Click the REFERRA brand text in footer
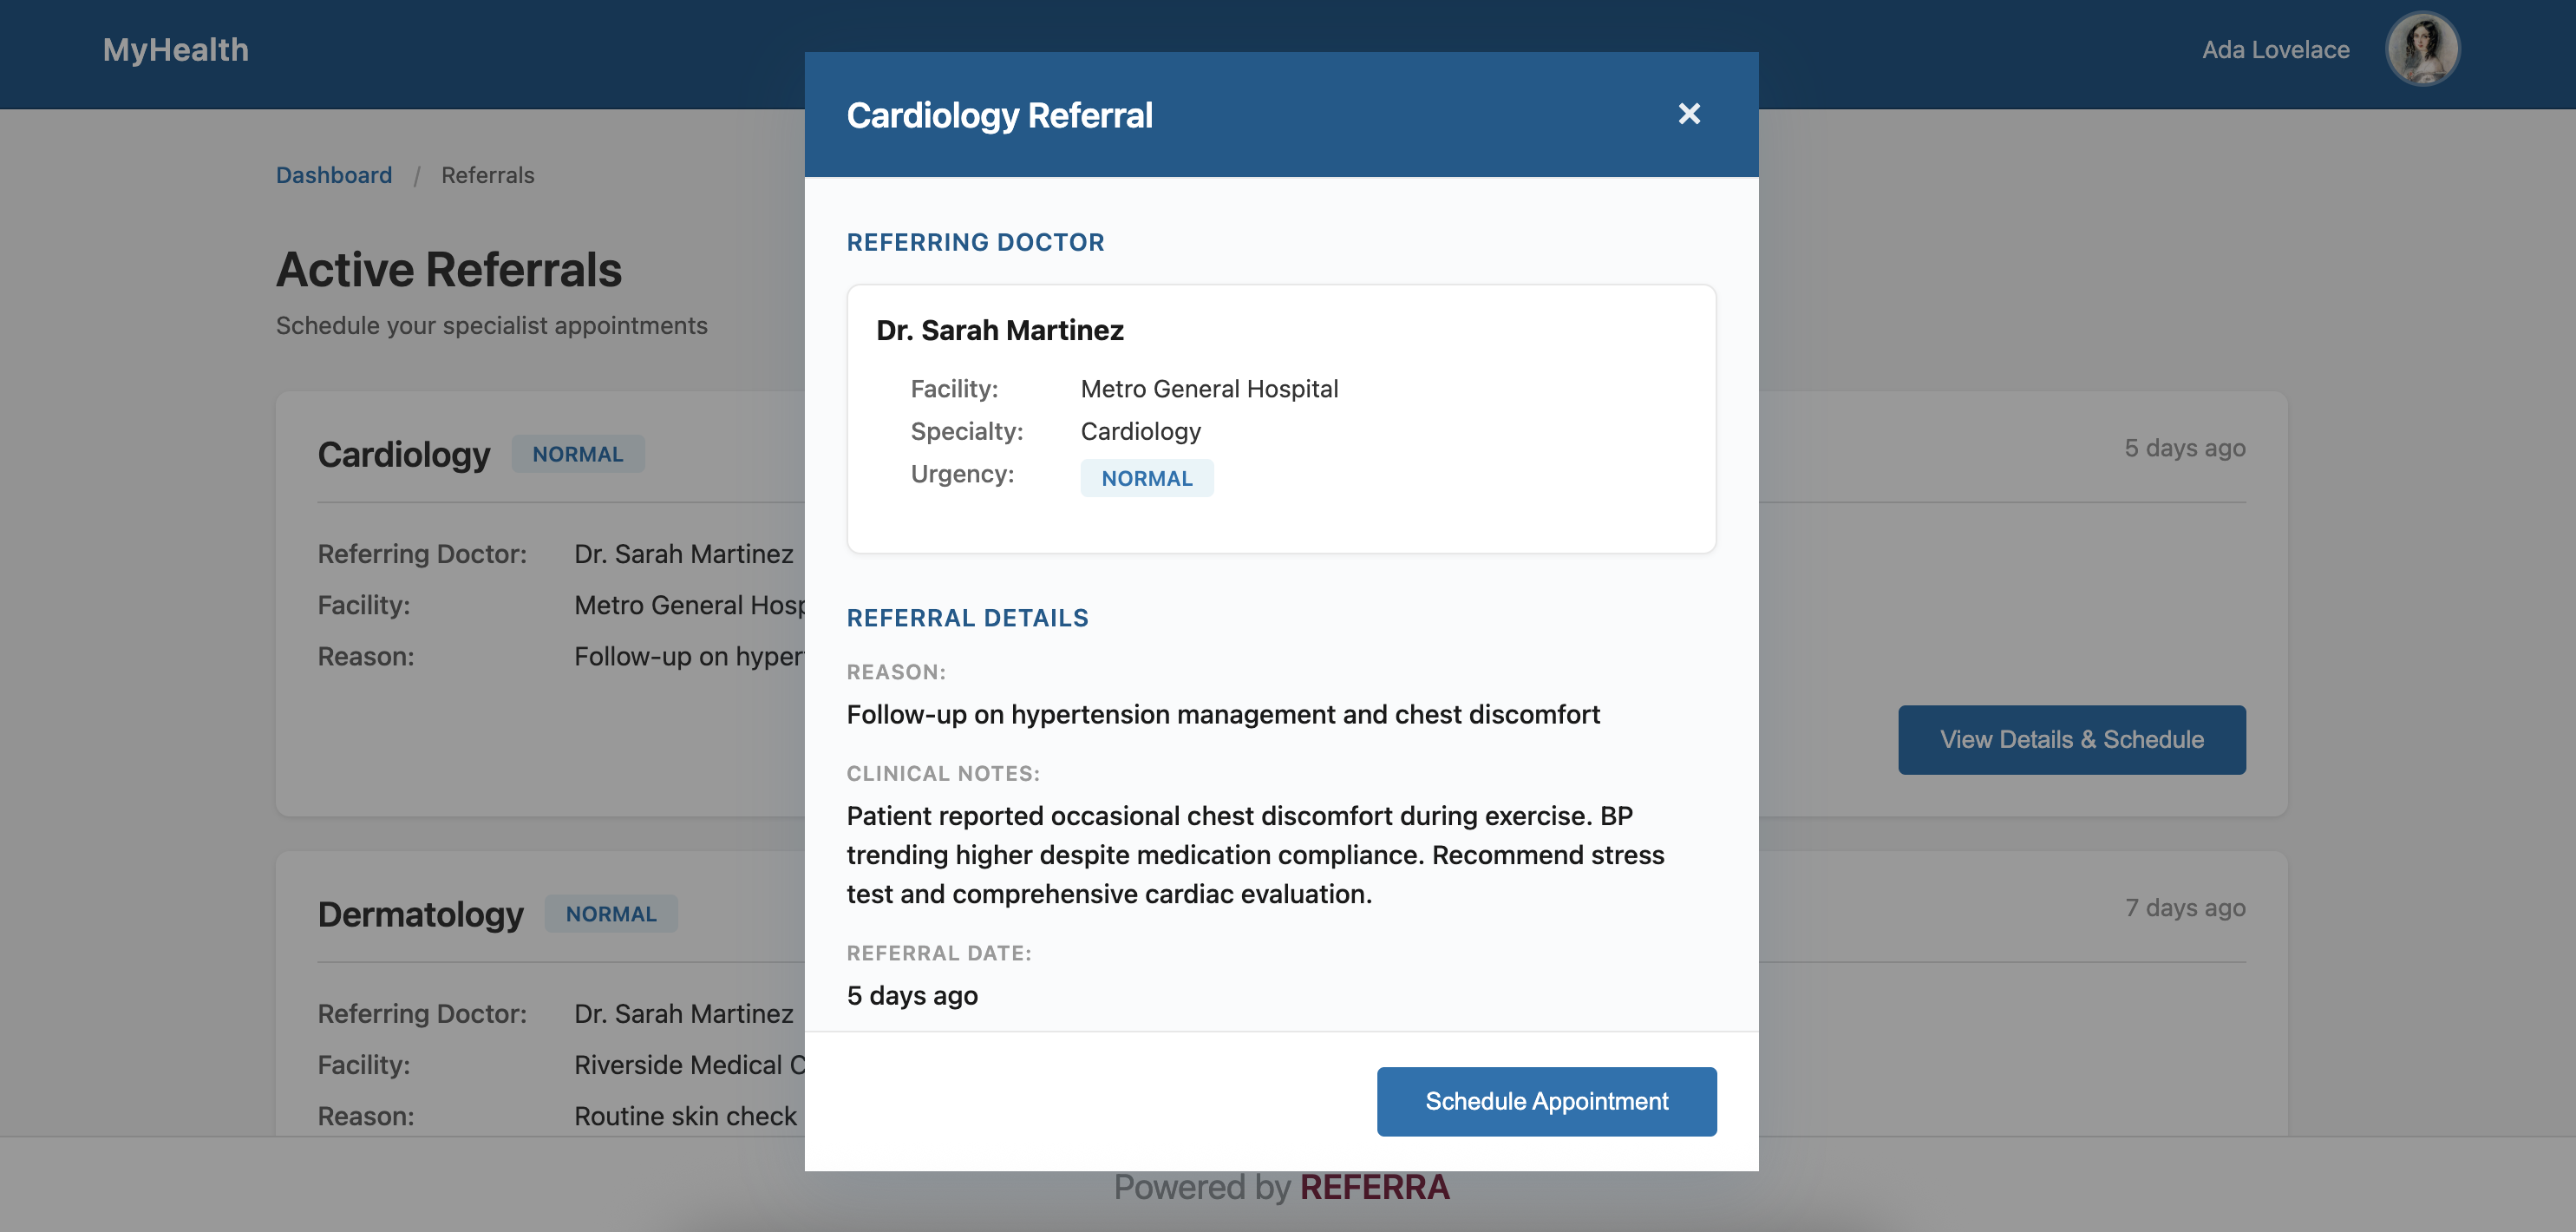 pyautogui.click(x=1373, y=1187)
